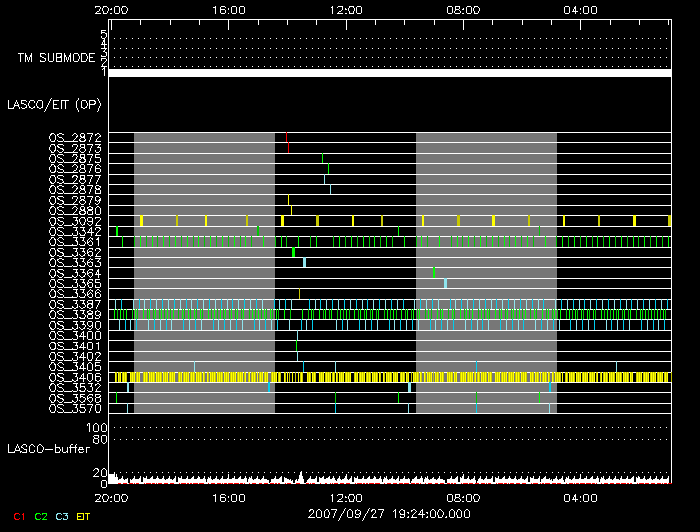Click the 12:00 label on top axis
700x532 pixels.
[346, 9]
